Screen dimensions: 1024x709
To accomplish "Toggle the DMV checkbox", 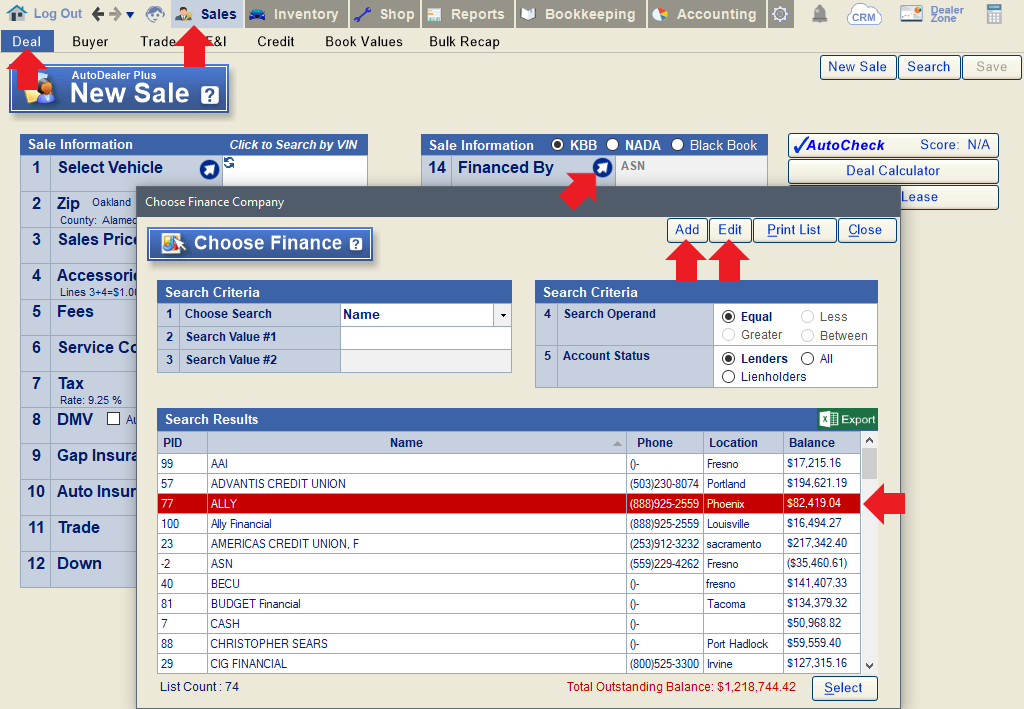I will coord(114,419).
